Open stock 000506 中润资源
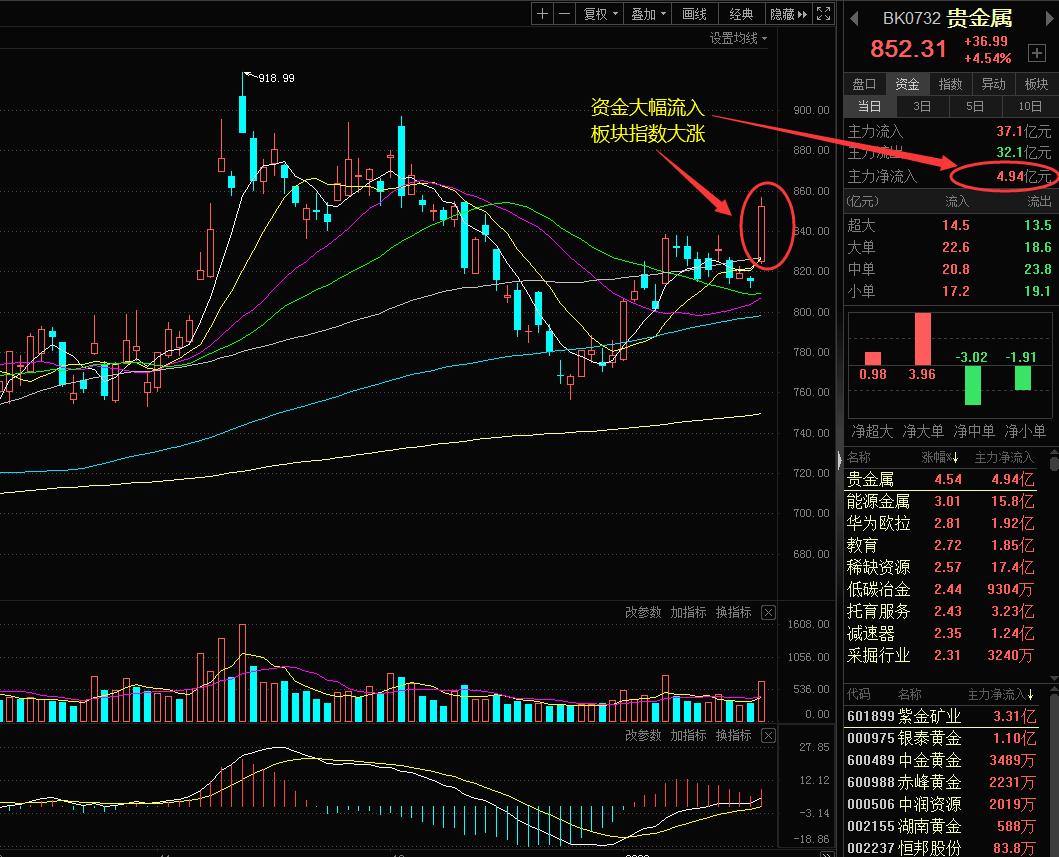The height and width of the screenshot is (857, 1059). point(941,804)
